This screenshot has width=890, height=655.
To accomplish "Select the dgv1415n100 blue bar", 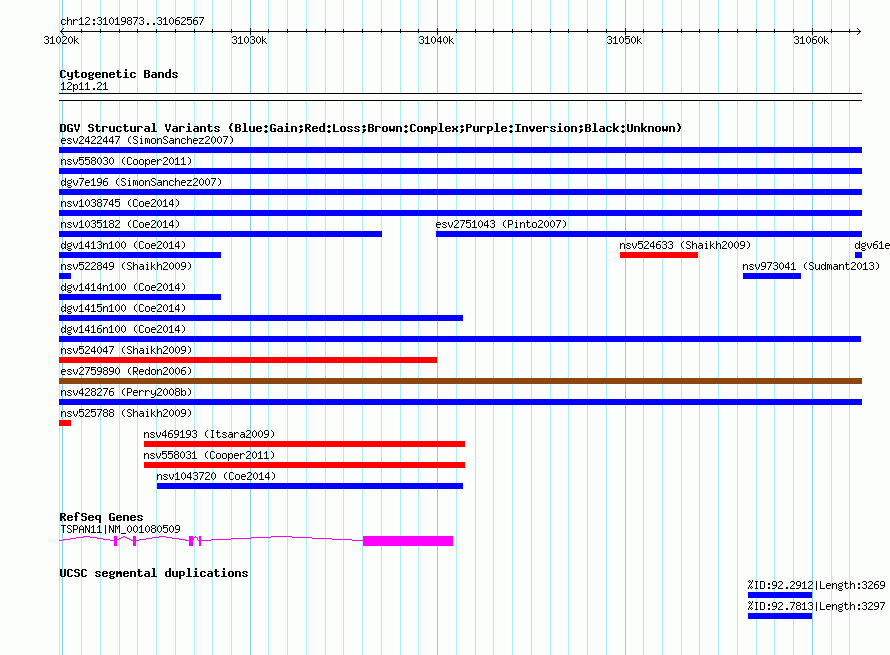I will [261, 318].
